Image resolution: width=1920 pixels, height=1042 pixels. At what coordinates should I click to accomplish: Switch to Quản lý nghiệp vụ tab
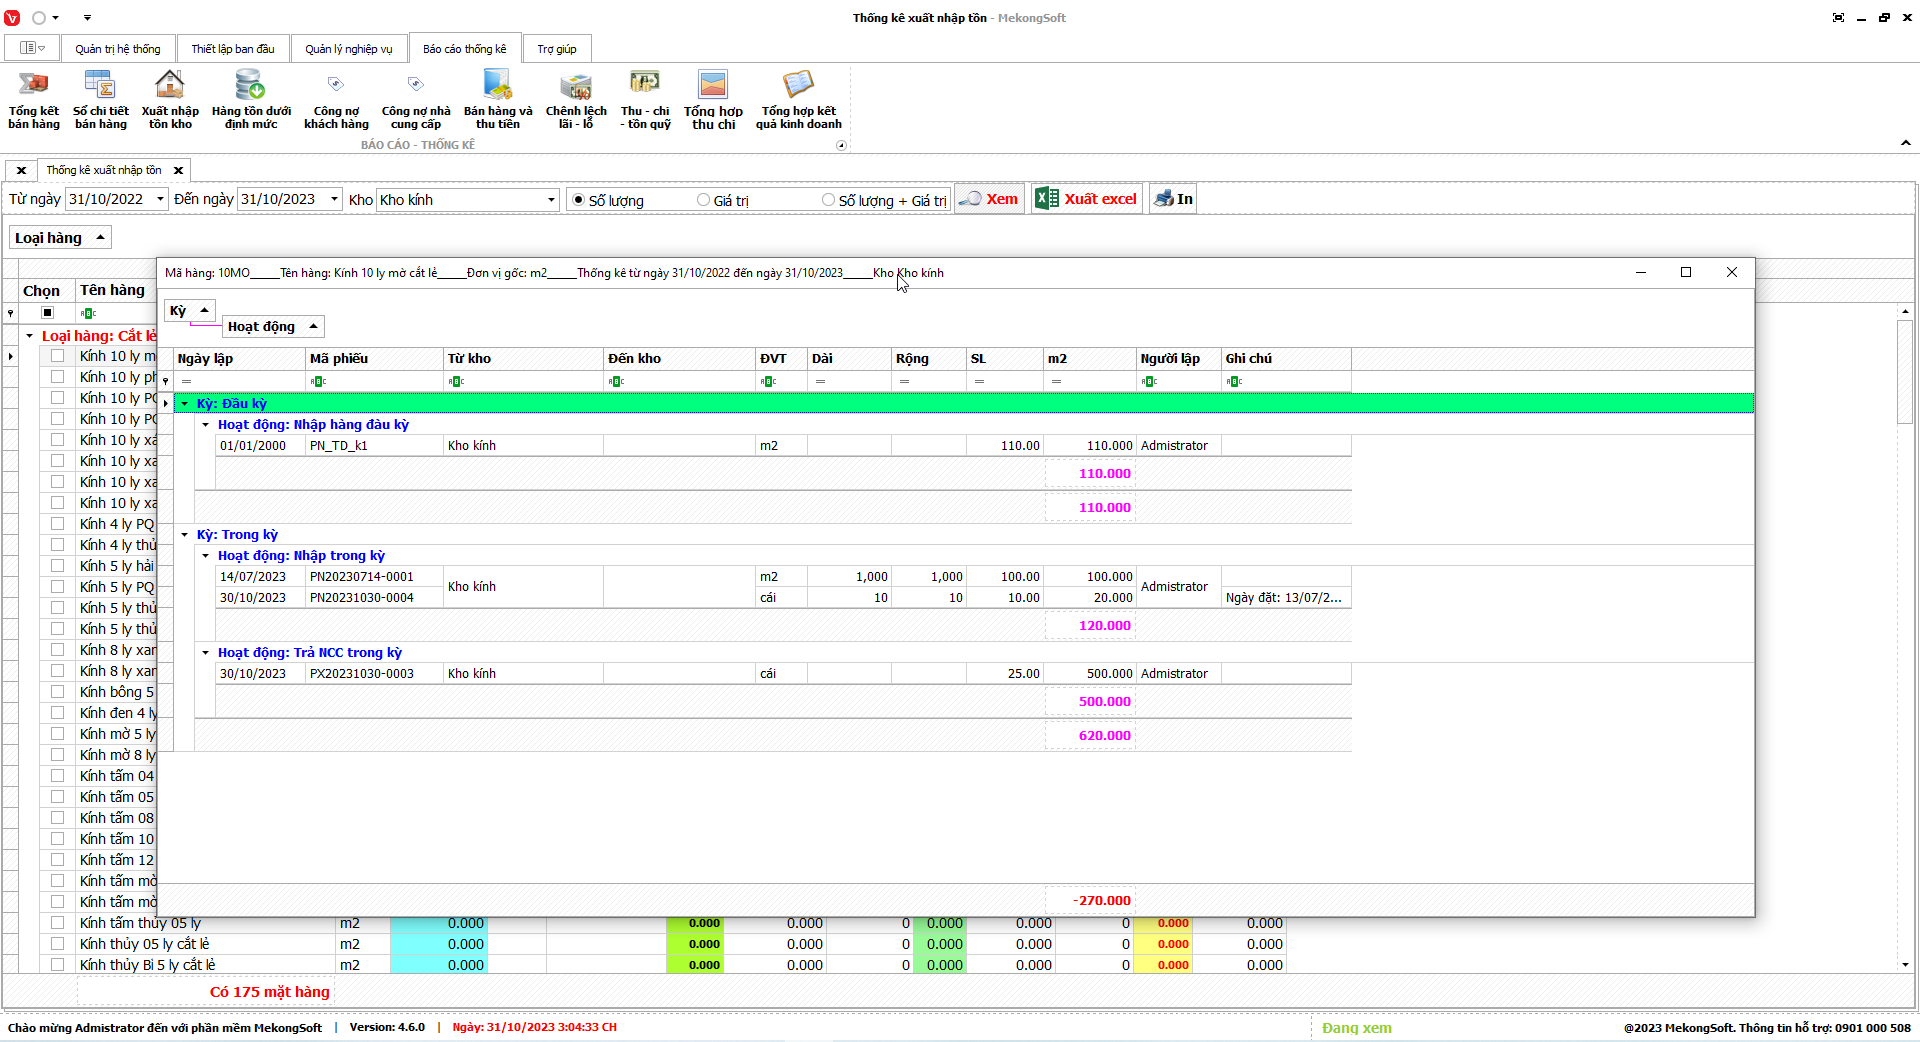pyautogui.click(x=348, y=49)
